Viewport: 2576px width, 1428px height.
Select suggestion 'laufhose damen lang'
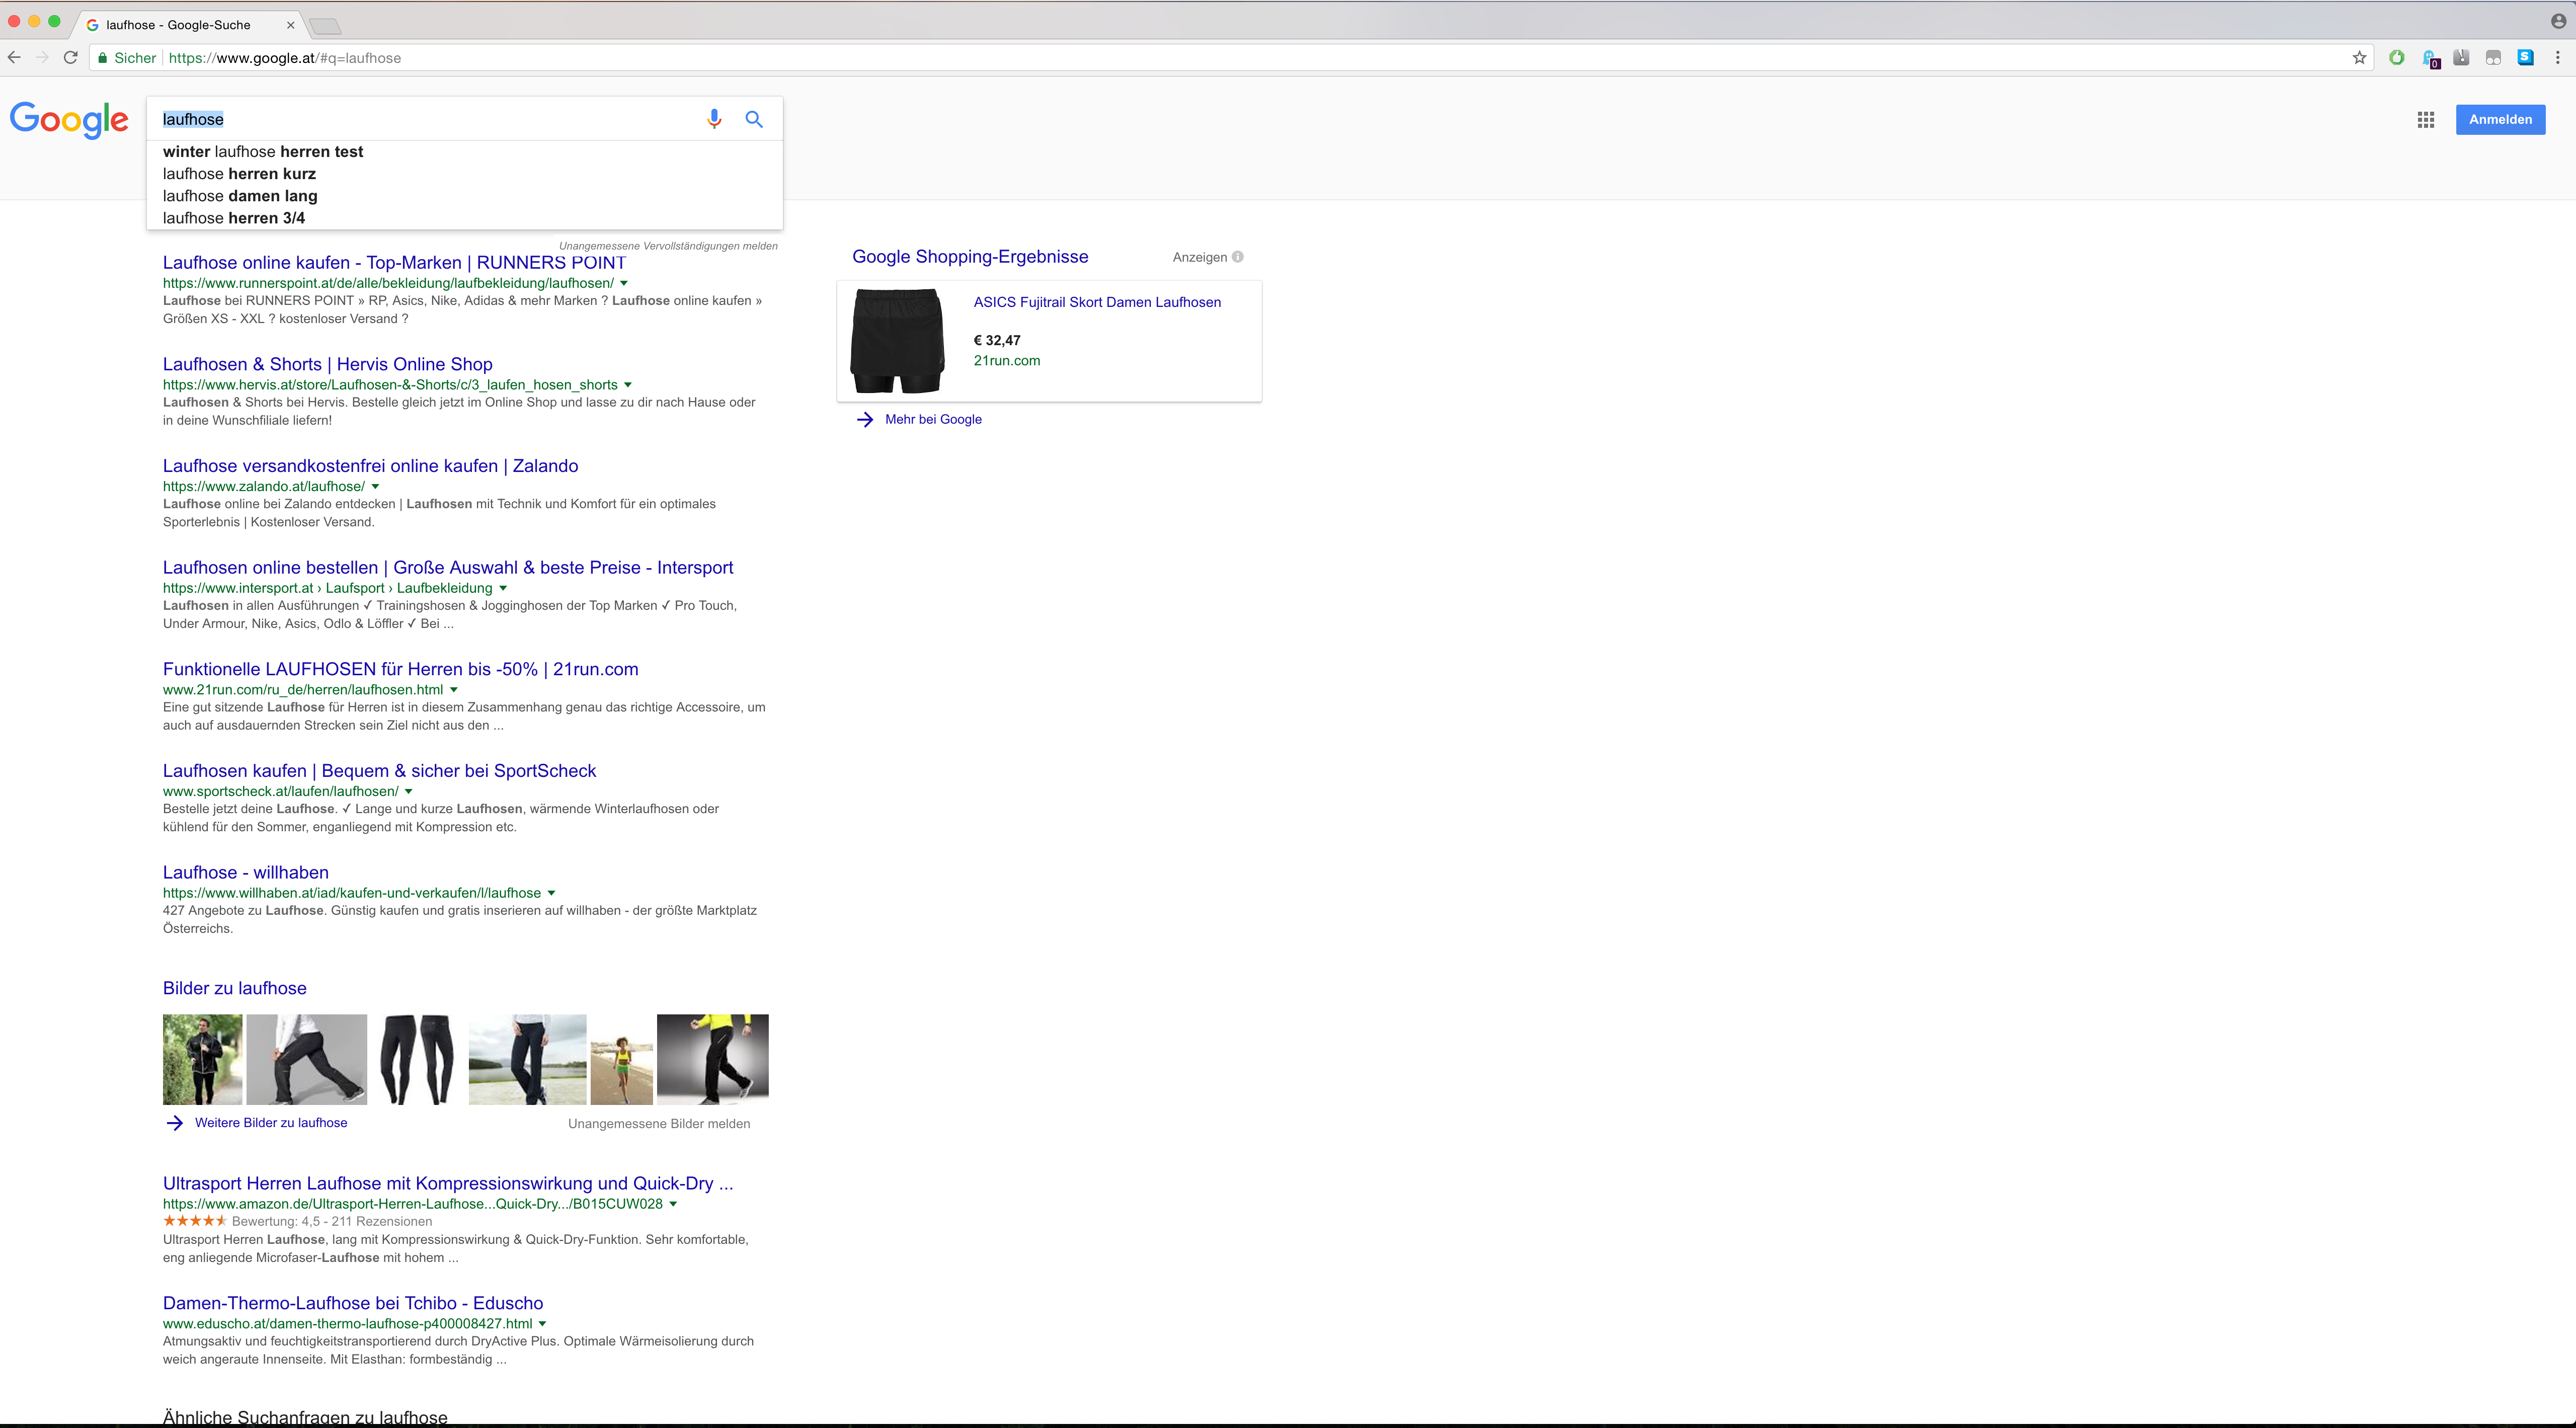[x=240, y=196]
